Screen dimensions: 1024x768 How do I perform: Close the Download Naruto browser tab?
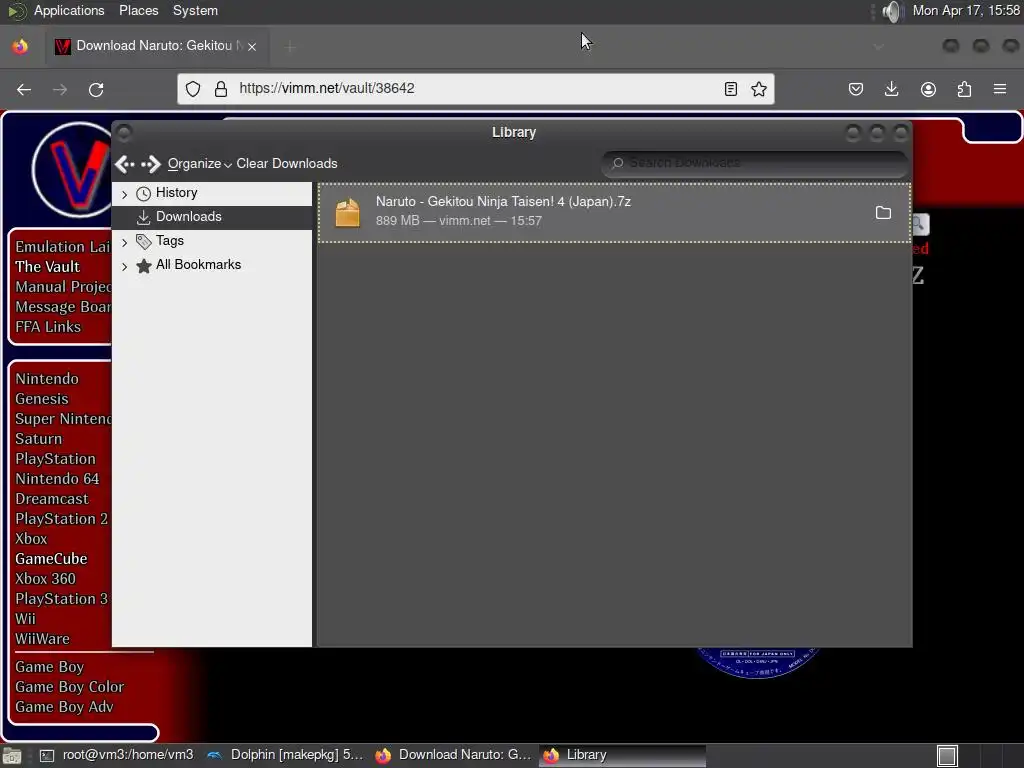252,46
